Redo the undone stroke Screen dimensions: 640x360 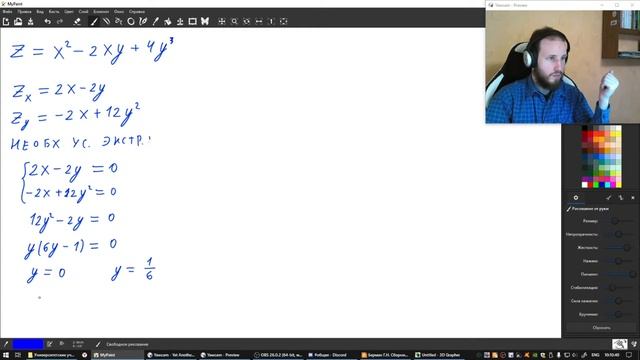[x=60, y=21]
